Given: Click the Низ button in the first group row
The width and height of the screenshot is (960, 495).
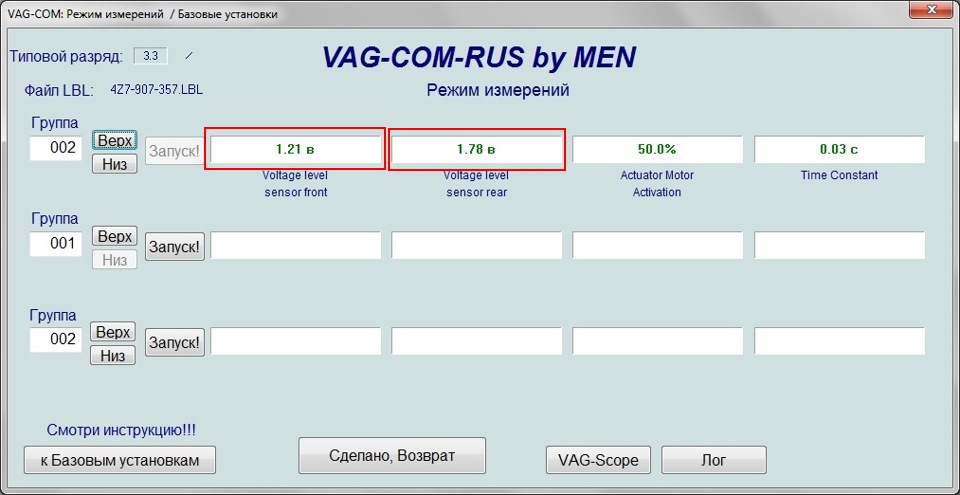Looking at the screenshot, I should coord(114,165).
